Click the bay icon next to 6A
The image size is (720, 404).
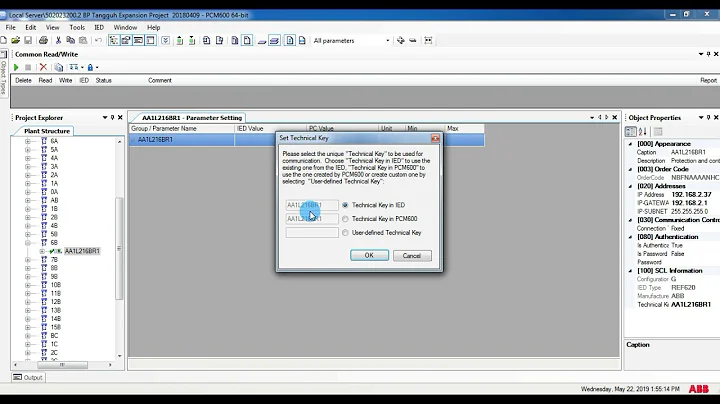pyautogui.click(x=44, y=141)
